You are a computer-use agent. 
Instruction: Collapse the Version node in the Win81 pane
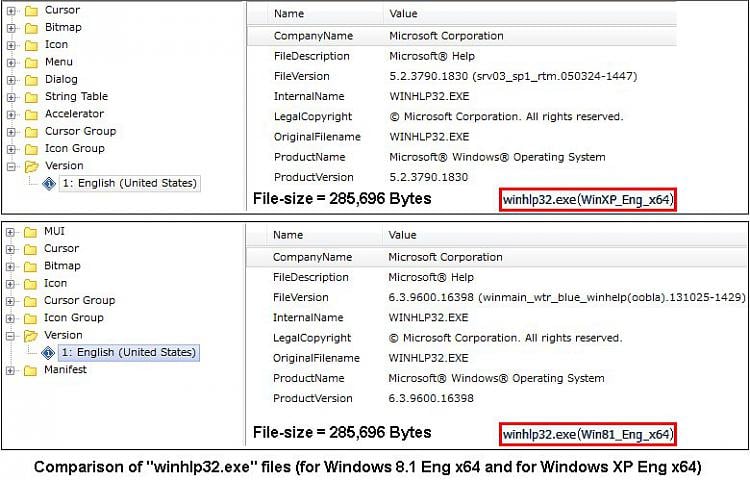click(10, 336)
